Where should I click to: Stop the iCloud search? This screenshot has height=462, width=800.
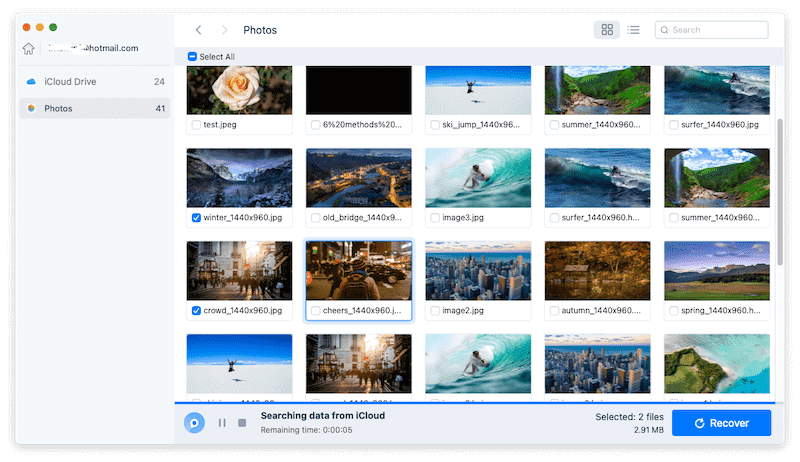[242, 423]
